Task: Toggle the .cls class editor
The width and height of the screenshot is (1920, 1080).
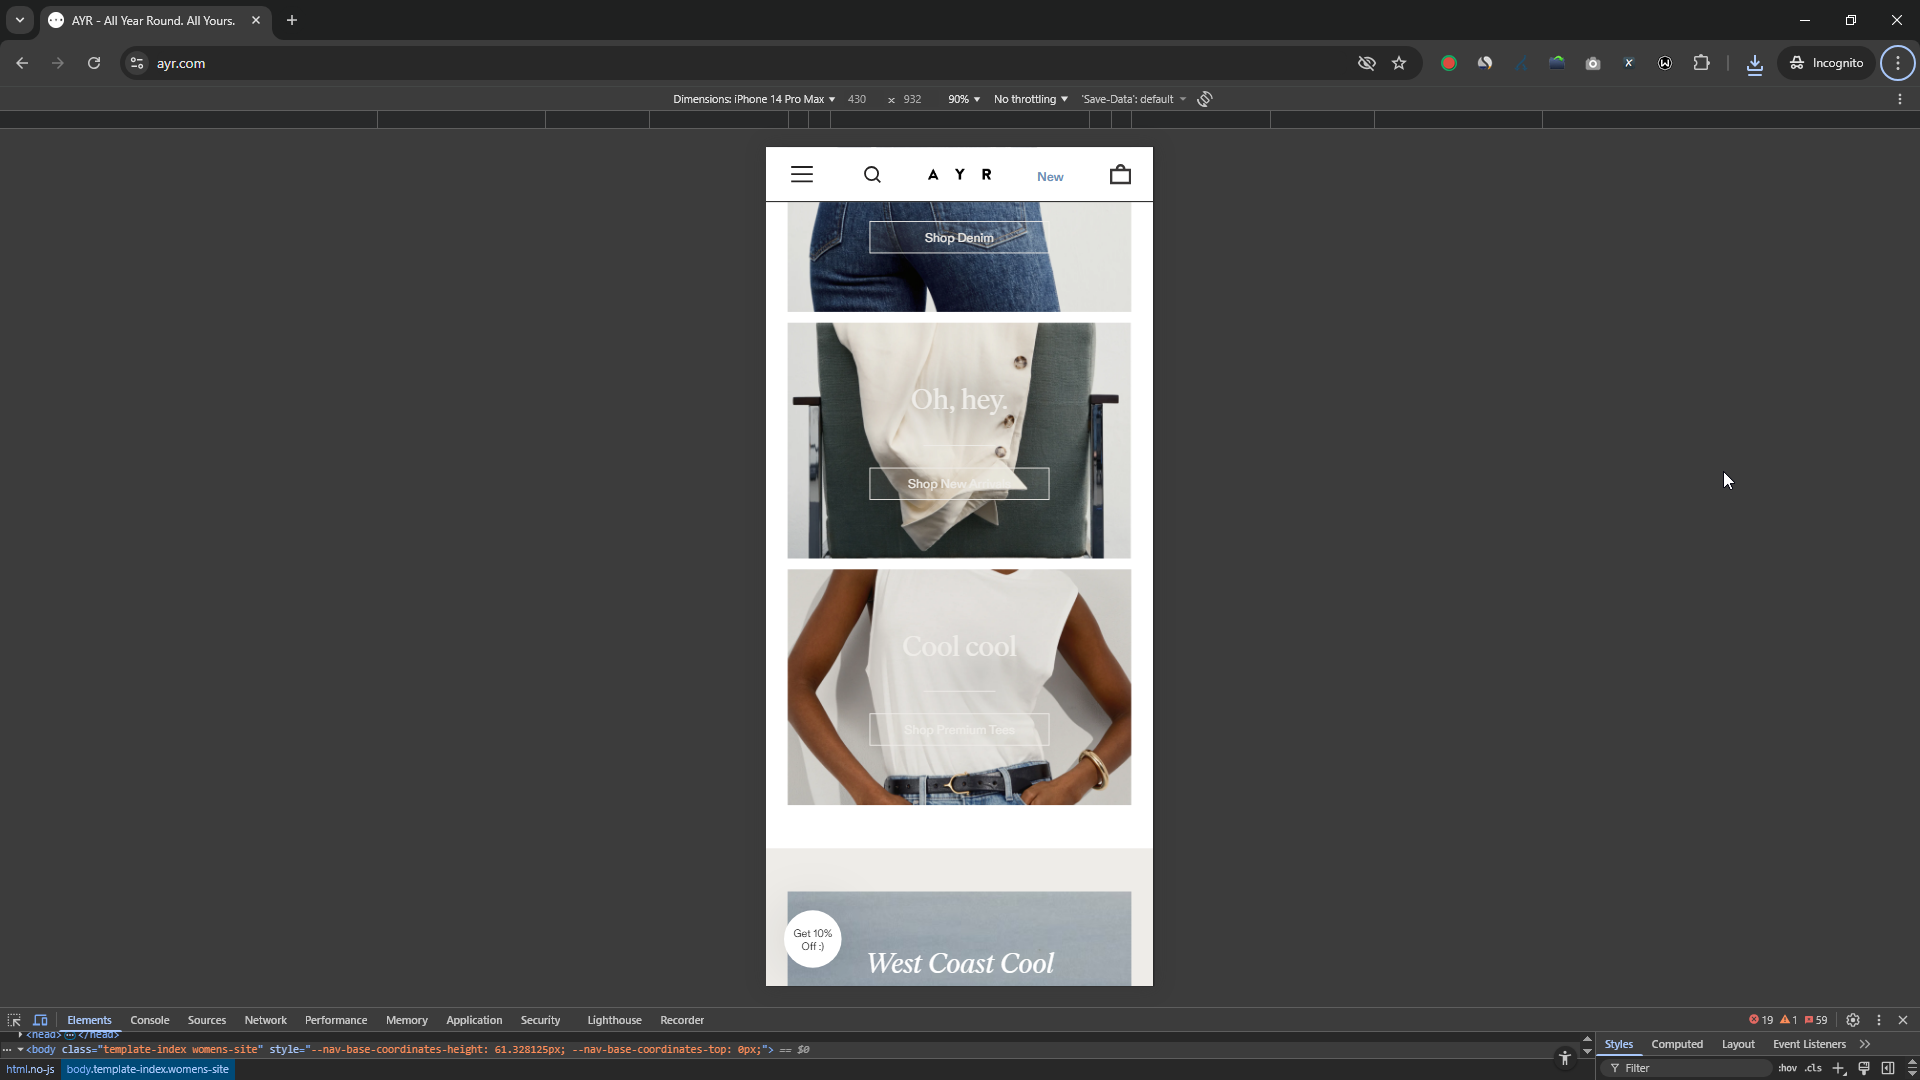Action: [x=1813, y=1068]
